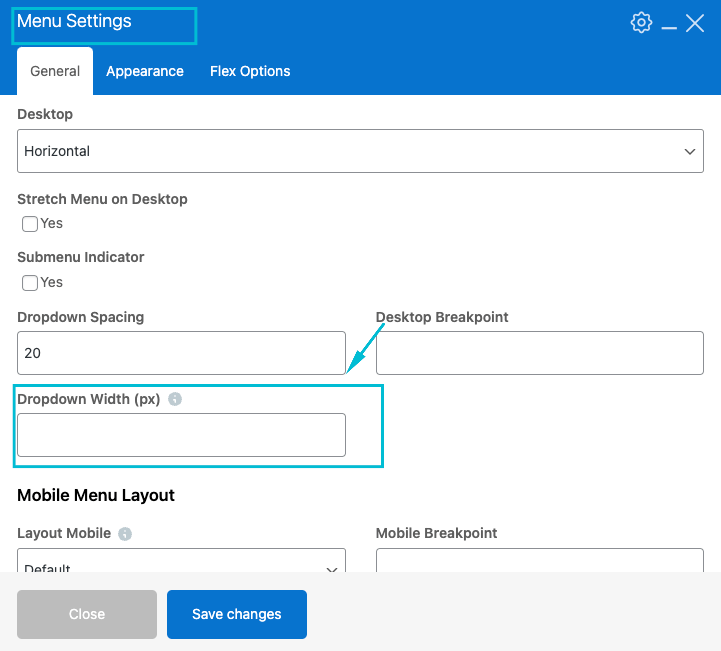This screenshot has width=721, height=651.
Task: Open the Appearance tab
Action: point(145,71)
